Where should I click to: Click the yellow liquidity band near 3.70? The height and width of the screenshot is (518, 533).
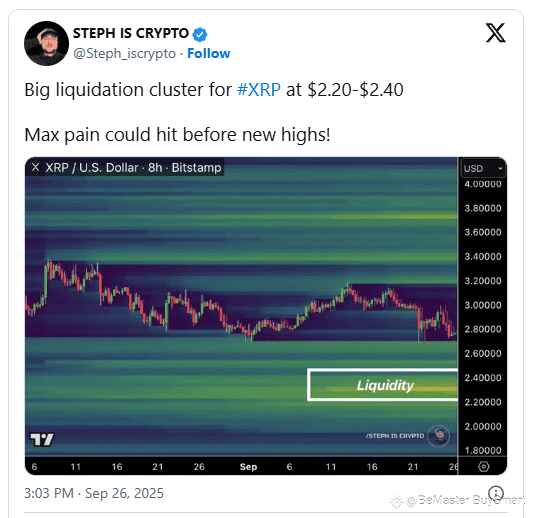tap(393, 217)
